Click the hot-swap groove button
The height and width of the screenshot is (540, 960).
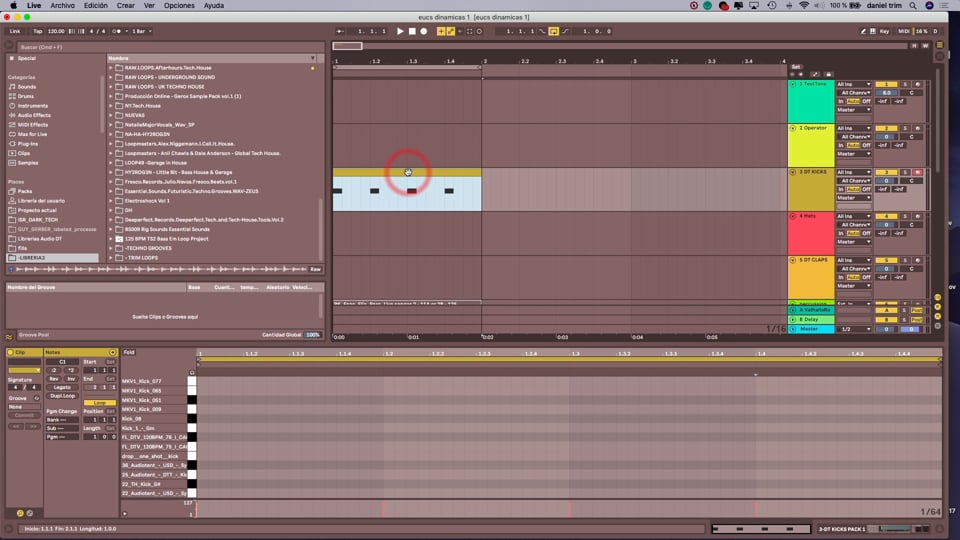(36, 398)
